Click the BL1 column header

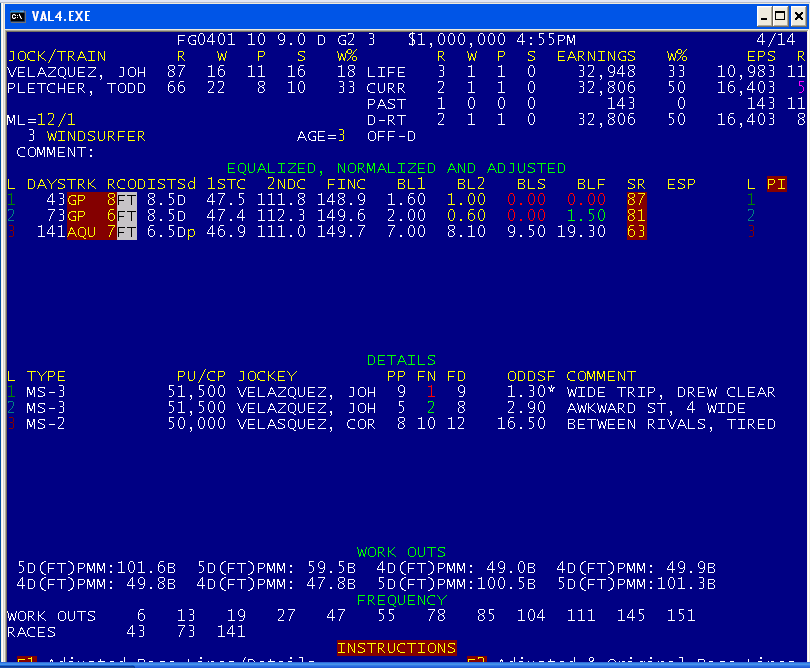click(411, 184)
